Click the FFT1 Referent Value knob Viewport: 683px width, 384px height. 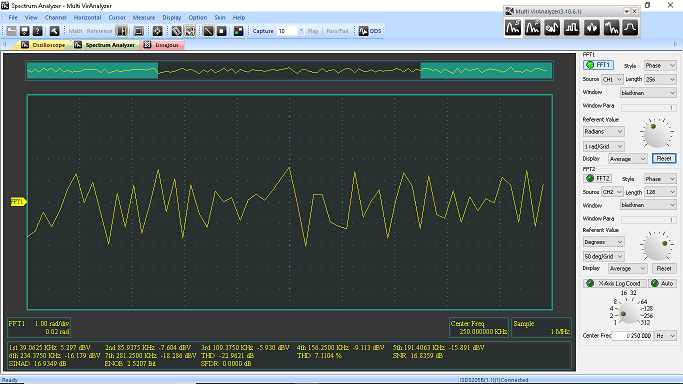(656, 134)
